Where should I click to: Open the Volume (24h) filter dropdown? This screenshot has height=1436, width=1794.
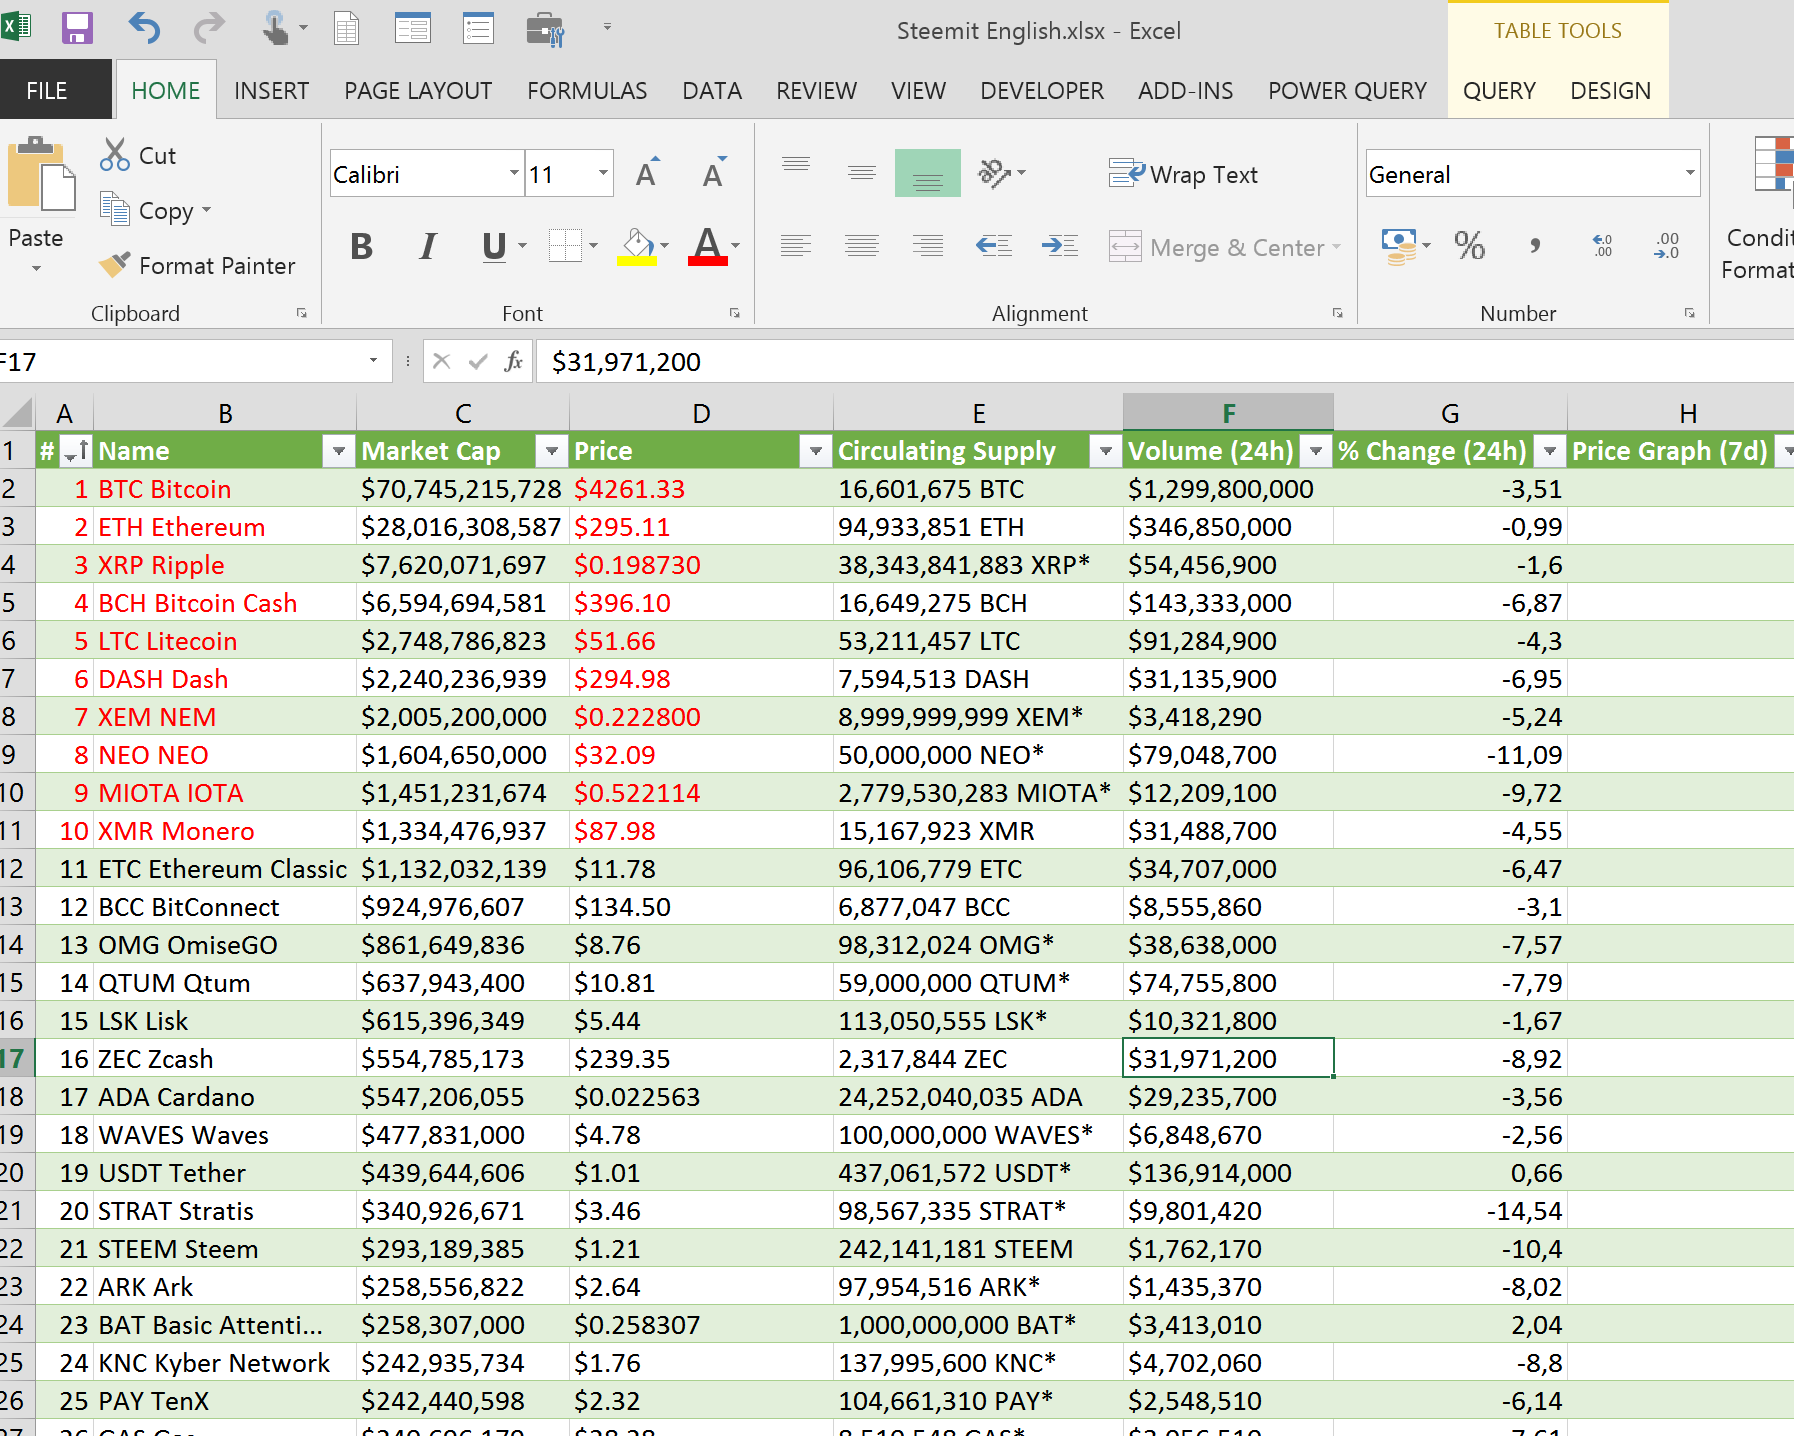point(1316,451)
